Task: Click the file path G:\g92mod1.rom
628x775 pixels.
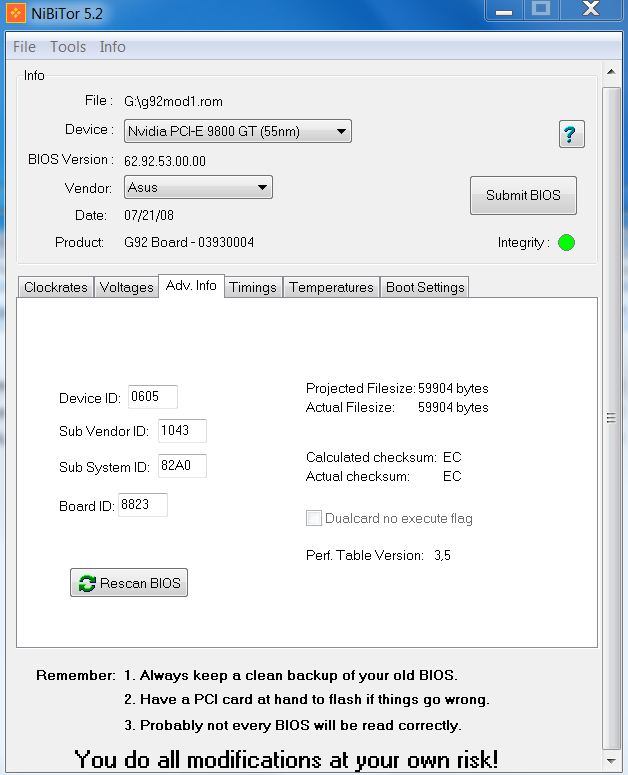Action: click(173, 101)
